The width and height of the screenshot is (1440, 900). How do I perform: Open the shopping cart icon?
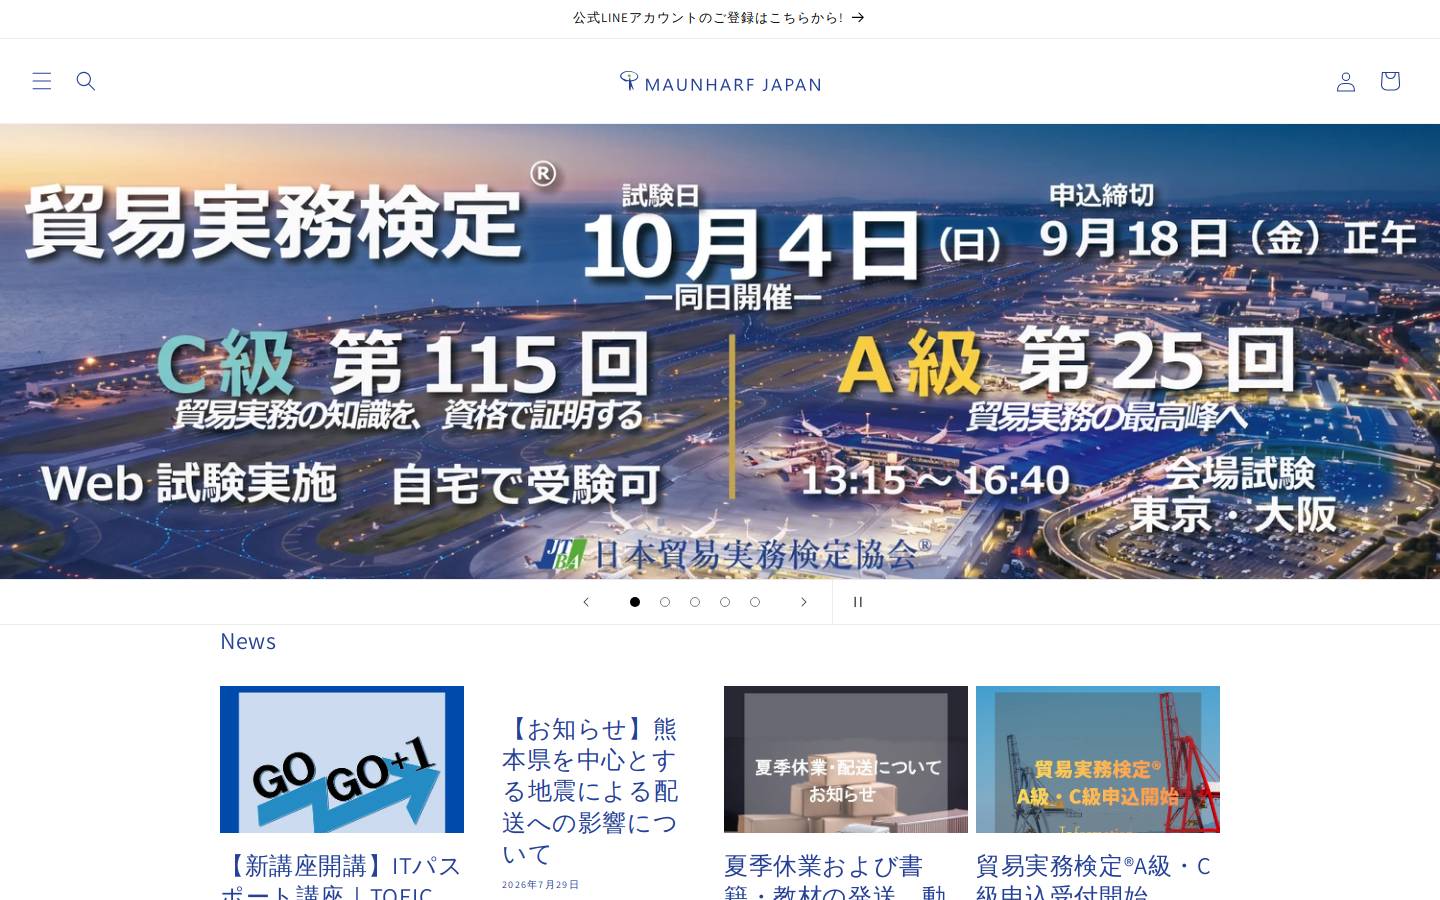(x=1390, y=81)
